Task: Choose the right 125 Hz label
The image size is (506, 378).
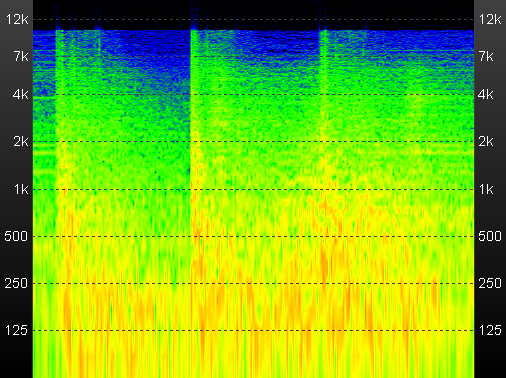Action: pos(490,330)
